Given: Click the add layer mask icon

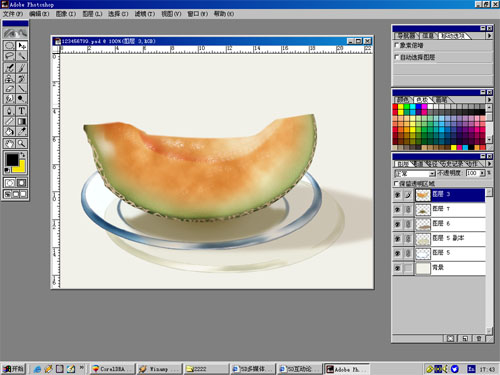Looking at the screenshot, I should pyautogui.click(x=450, y=338).
